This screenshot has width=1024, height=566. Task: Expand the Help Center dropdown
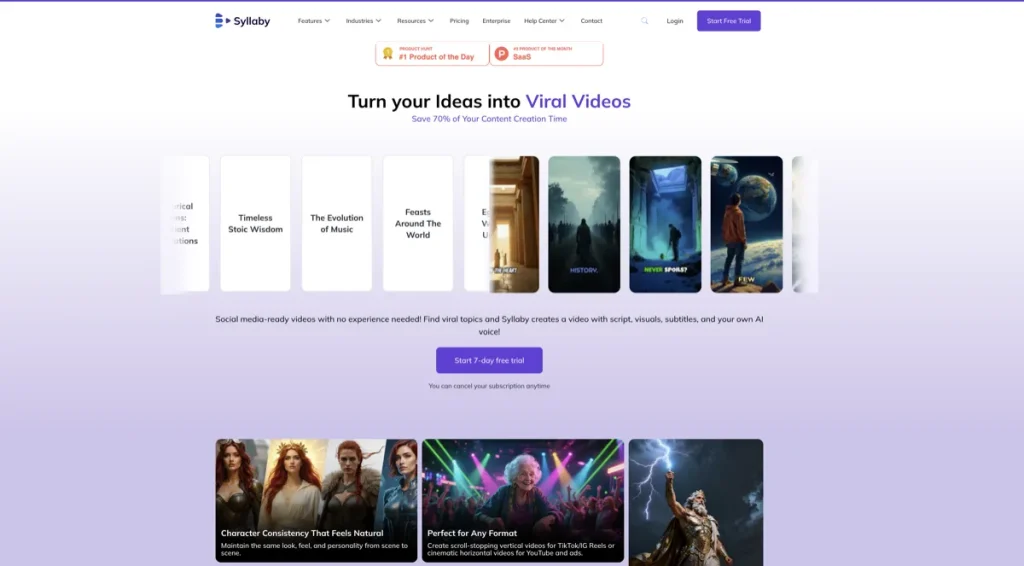pyautogui.click(x=545, y=21)
